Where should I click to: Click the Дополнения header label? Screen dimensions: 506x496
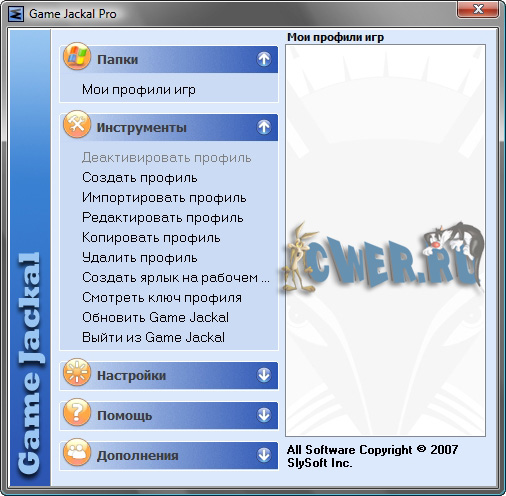pos(137,456)
